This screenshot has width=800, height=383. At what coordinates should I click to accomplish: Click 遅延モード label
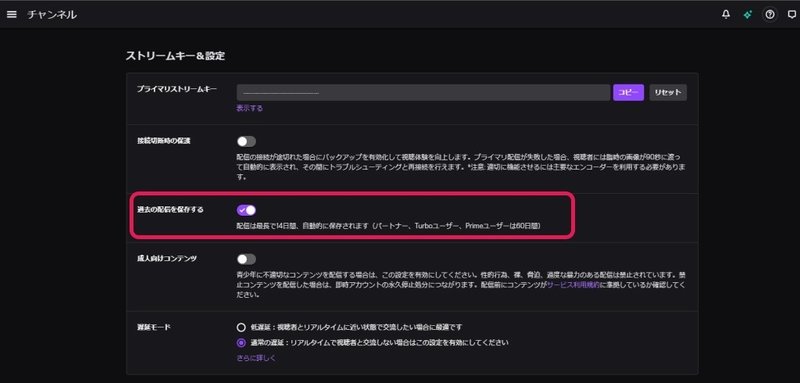[154, 326]
